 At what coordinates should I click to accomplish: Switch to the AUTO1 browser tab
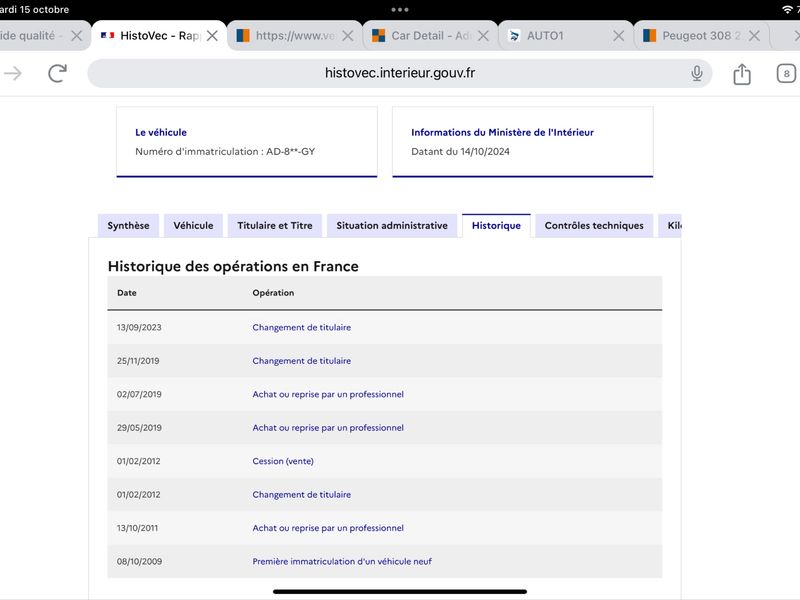566,36
